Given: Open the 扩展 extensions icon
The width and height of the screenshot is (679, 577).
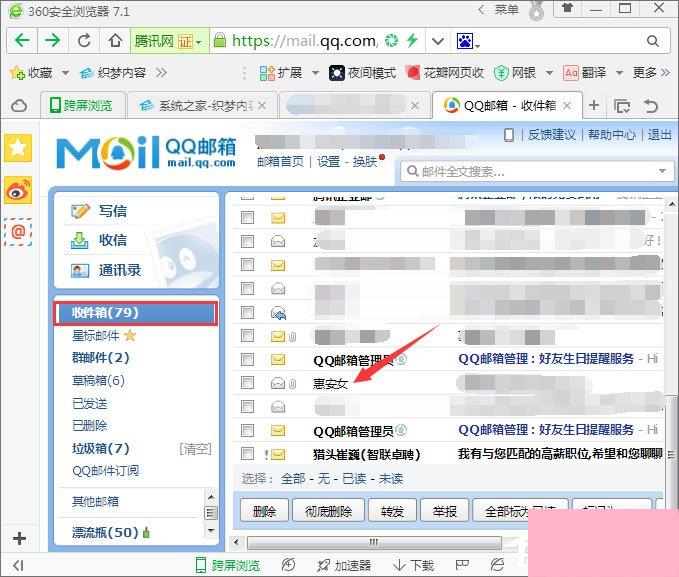Looking at the screenshot, I should (267, 73).
